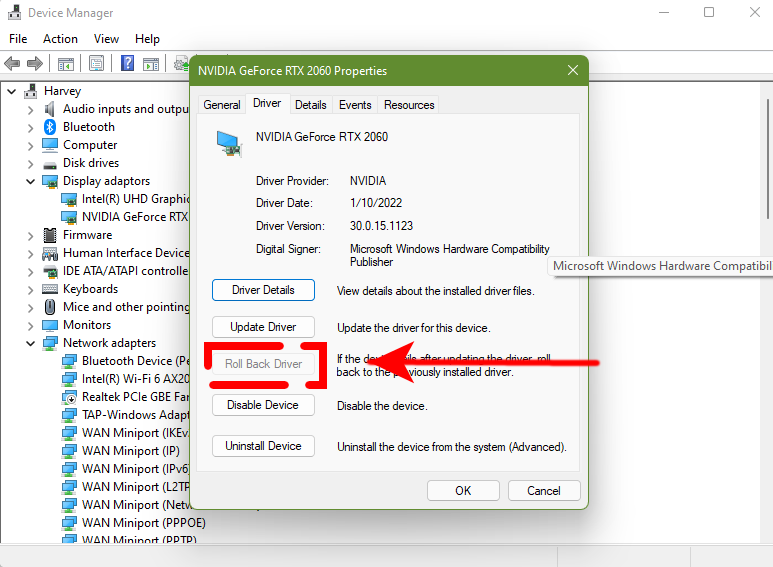Select the WAN Miniport (IP) entry
The height and width of the screenshot is (567, 773).
click(131, 451)
